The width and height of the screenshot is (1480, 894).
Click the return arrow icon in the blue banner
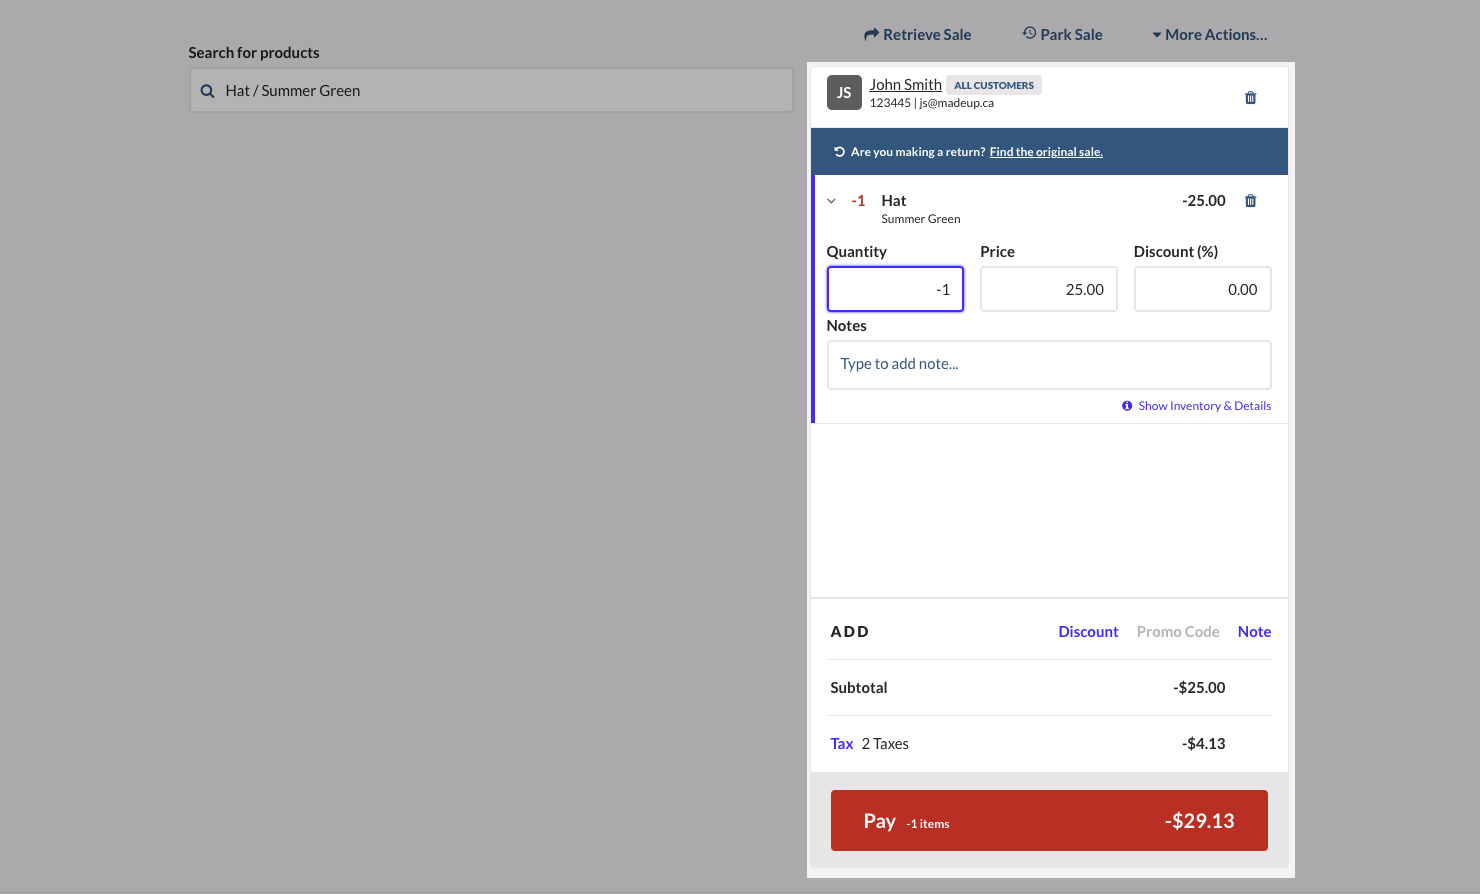[x=839, y=152]
